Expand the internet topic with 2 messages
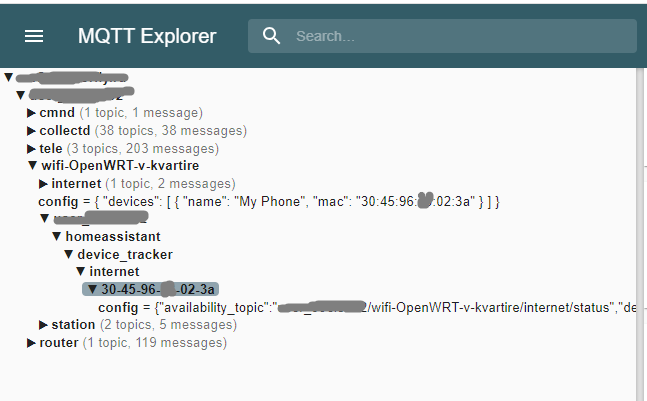Viewport: 647px width, 401px height. pos(43,184)
